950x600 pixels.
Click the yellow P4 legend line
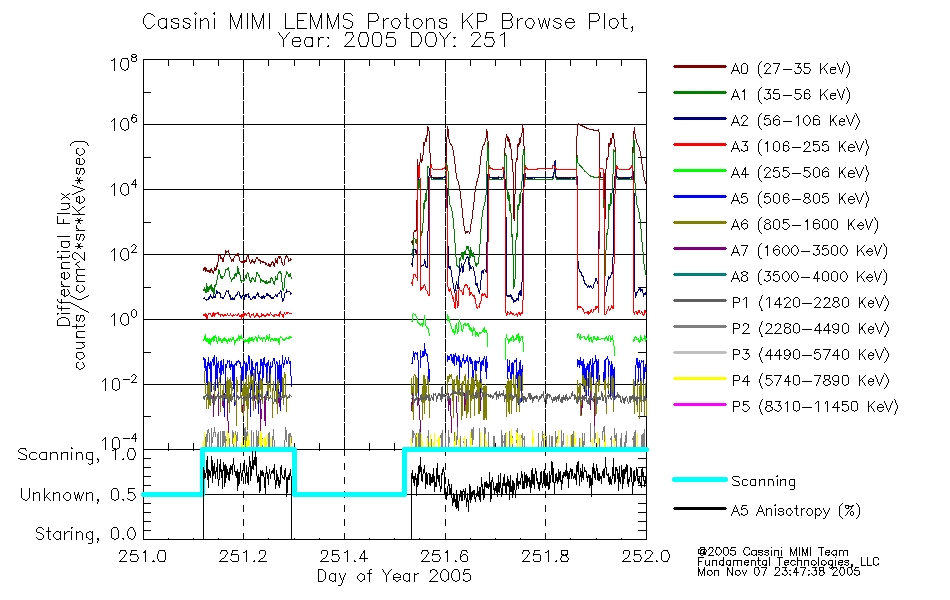click(699, 379)
